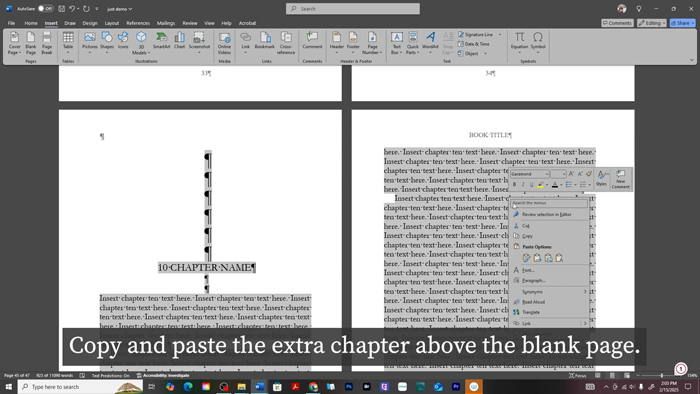
Task: Click the font color button
Action: (x=555, y=185)
